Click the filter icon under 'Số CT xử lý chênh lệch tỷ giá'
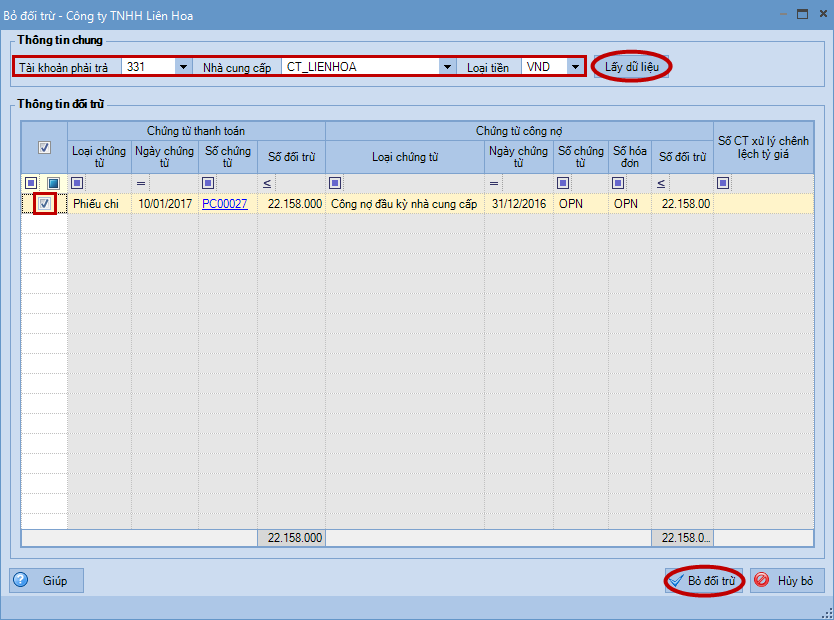834x620 pixels. point(723,183)
